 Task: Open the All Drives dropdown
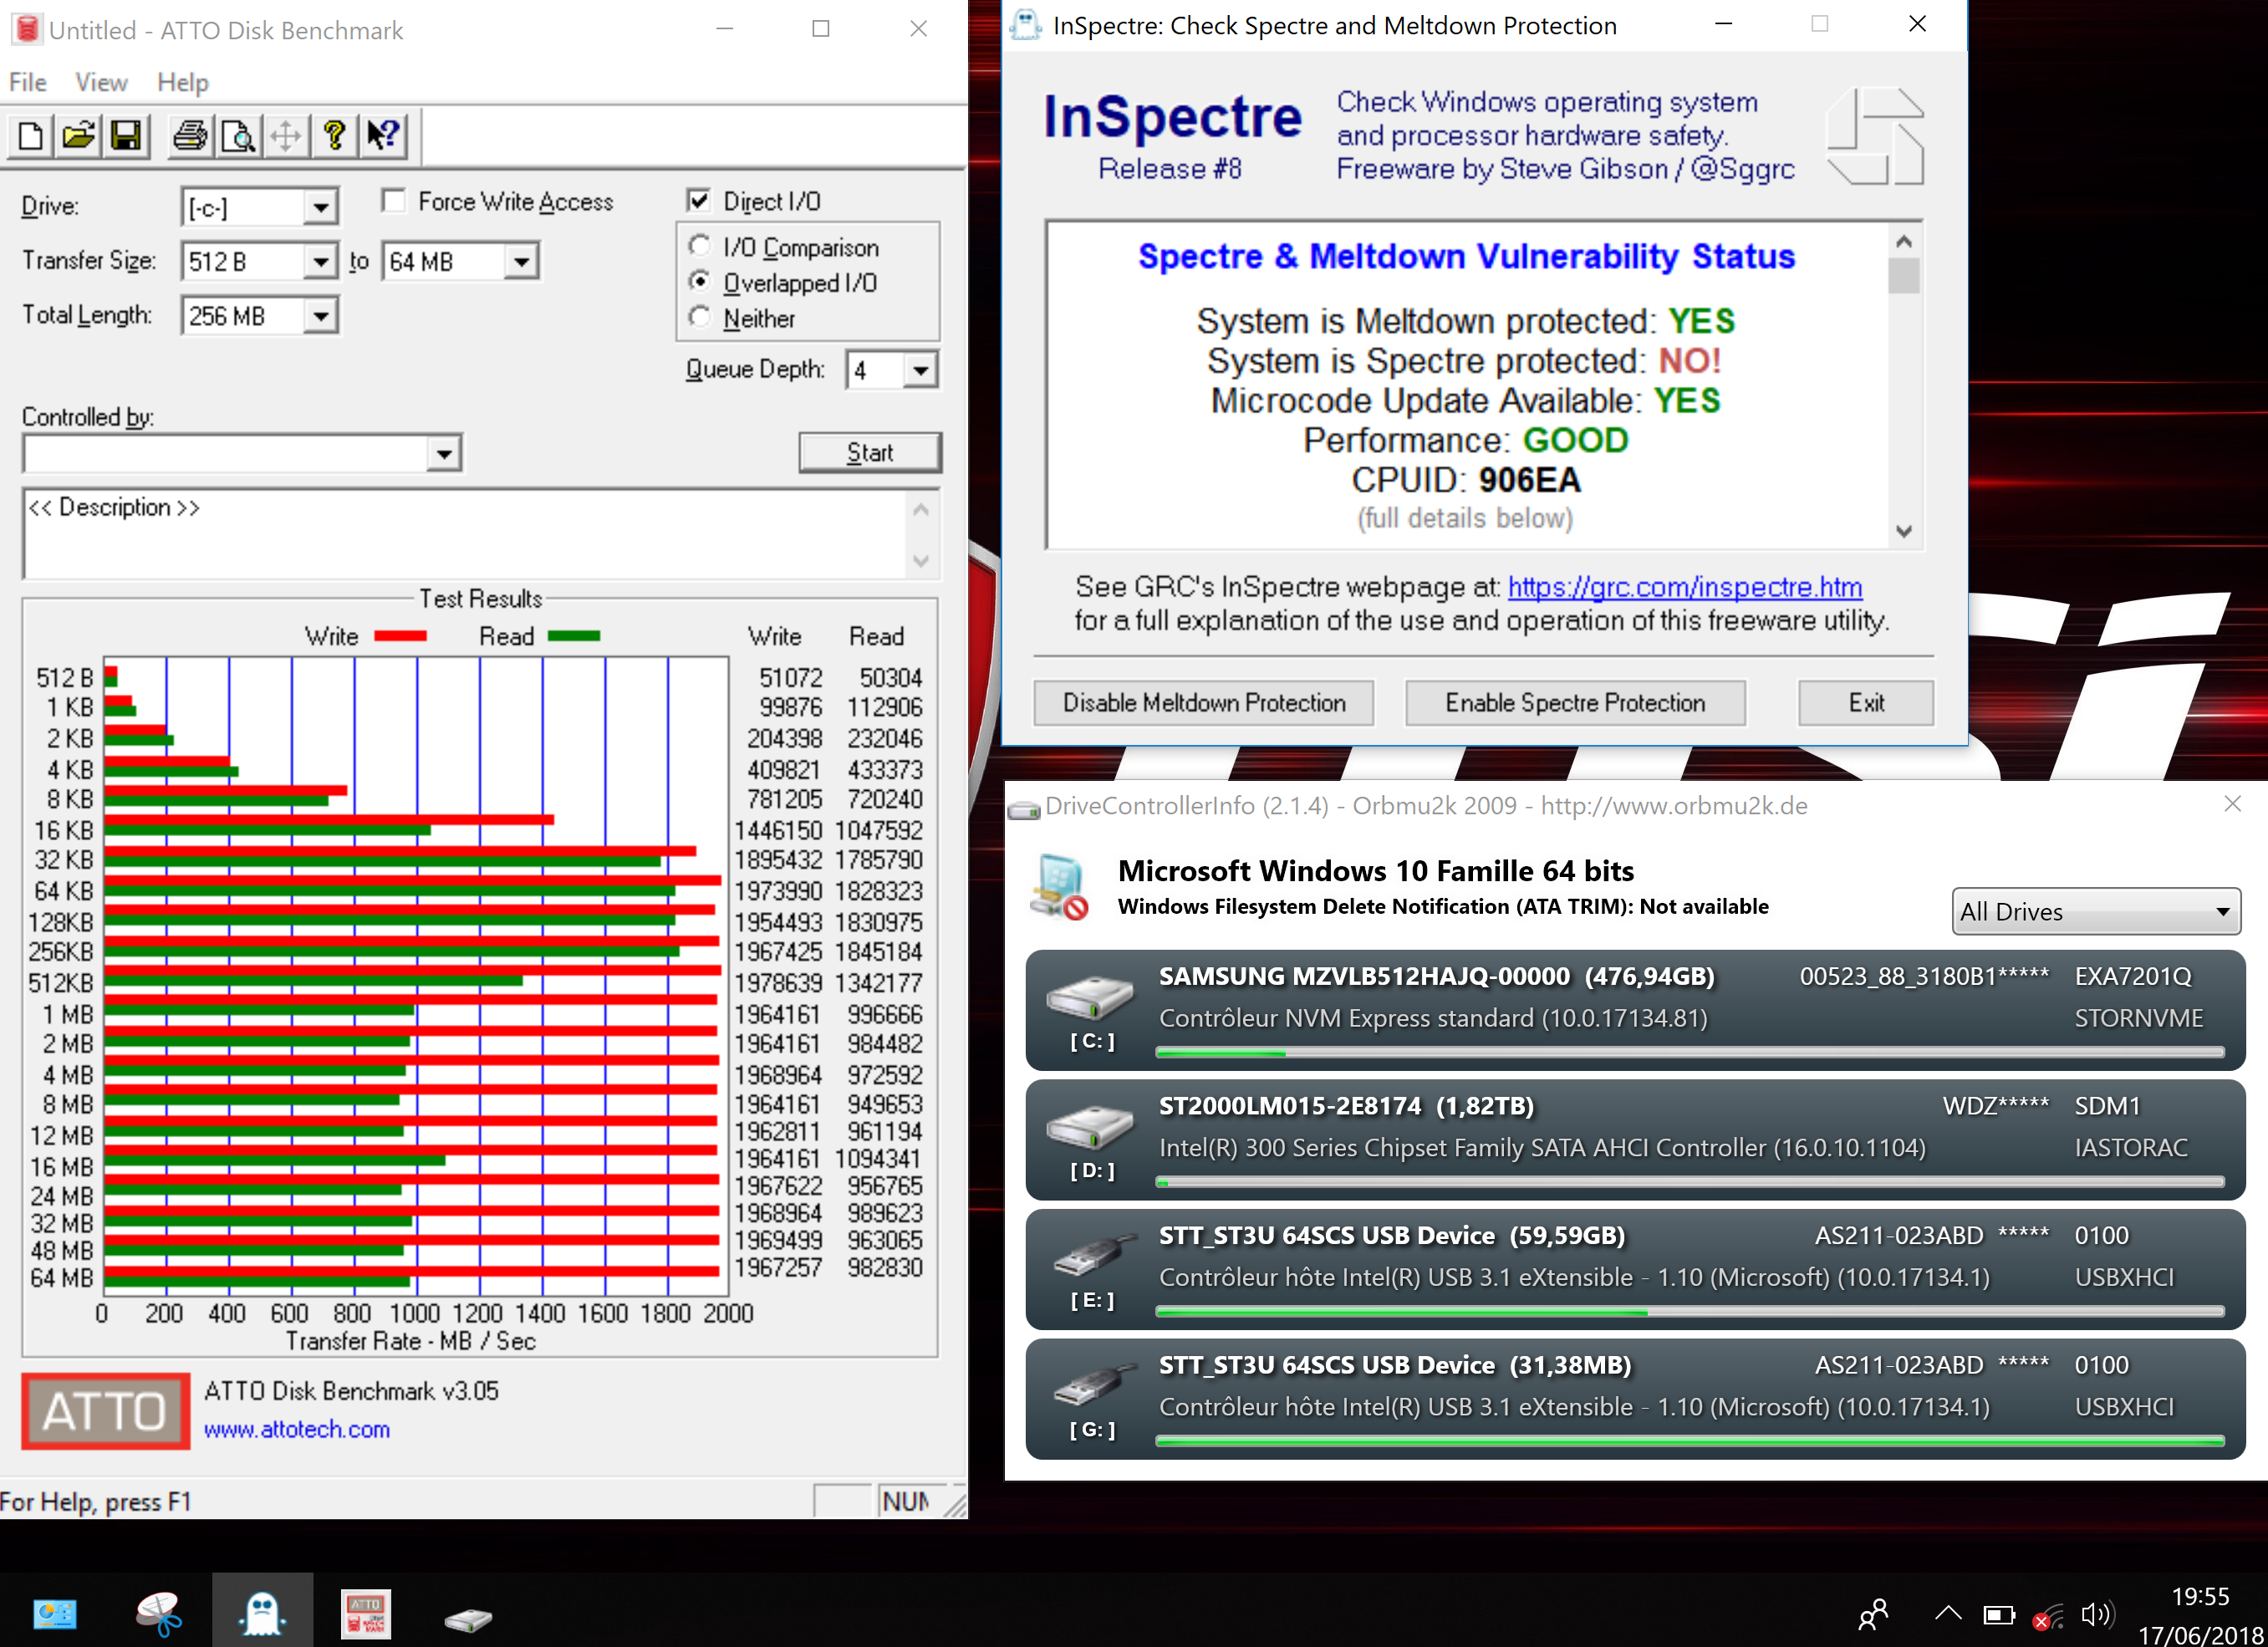pyautogui.click(x=2095, y=911)
